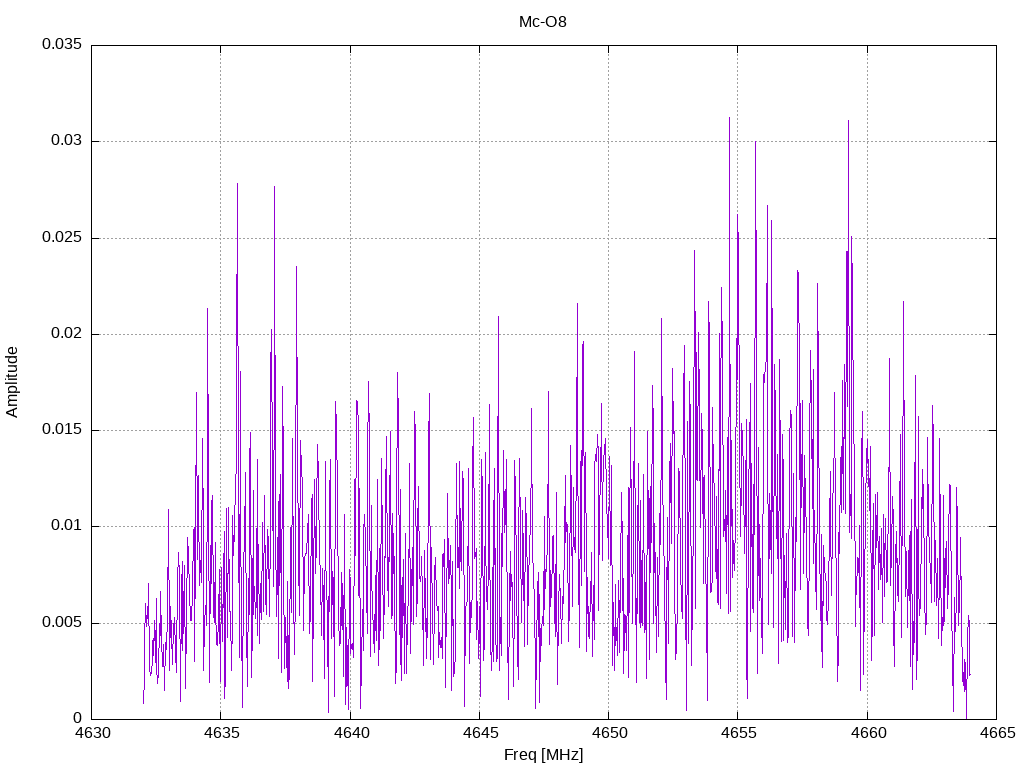1024x768 pixels.
Task: Click the 0.01 y-axis tick label
Action: click(67, 526)
